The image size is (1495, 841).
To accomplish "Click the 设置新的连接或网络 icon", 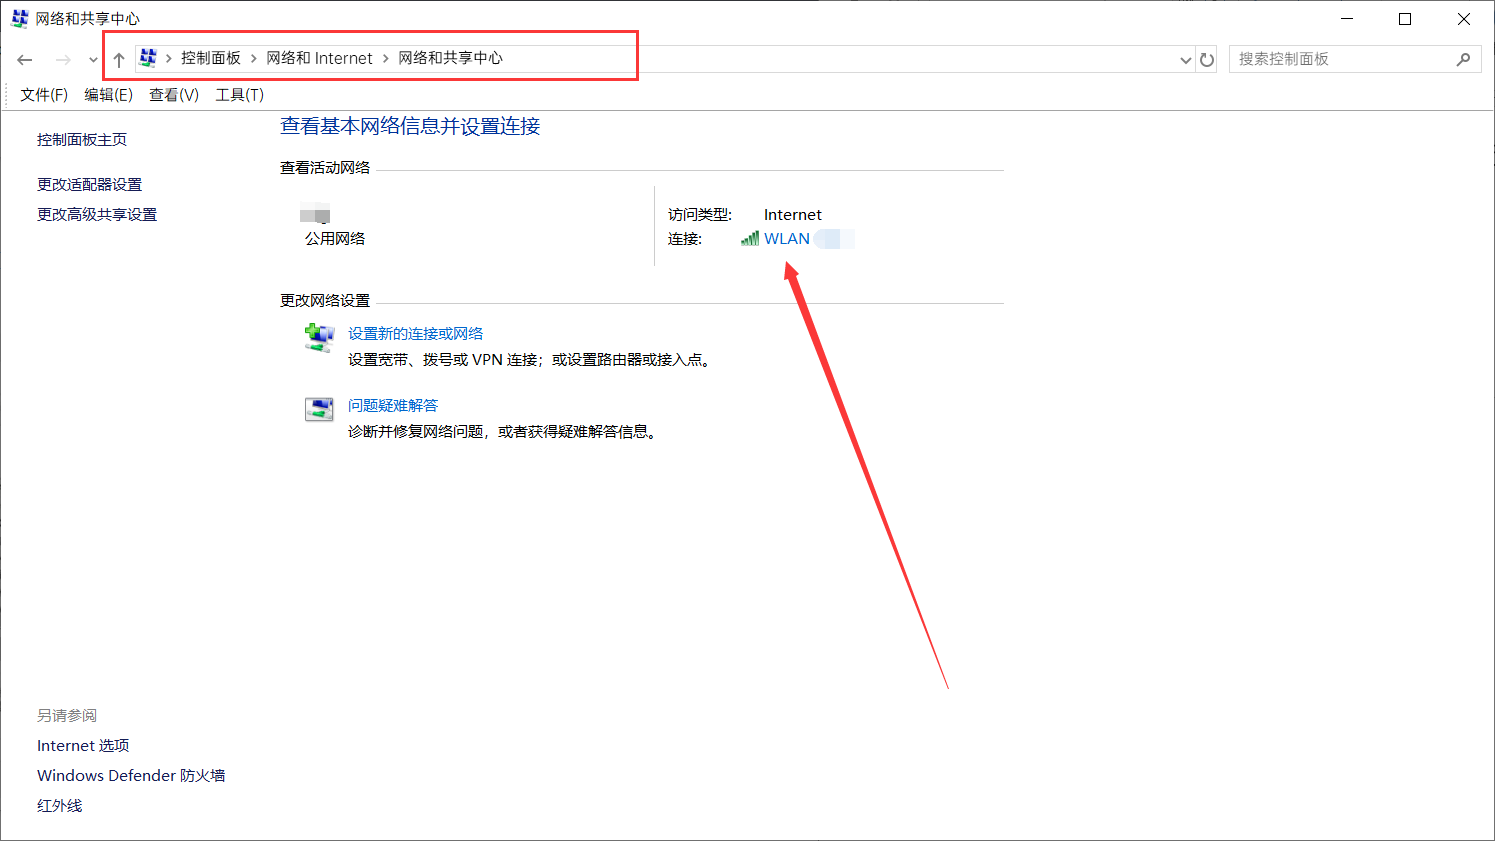I will [319, 338].
